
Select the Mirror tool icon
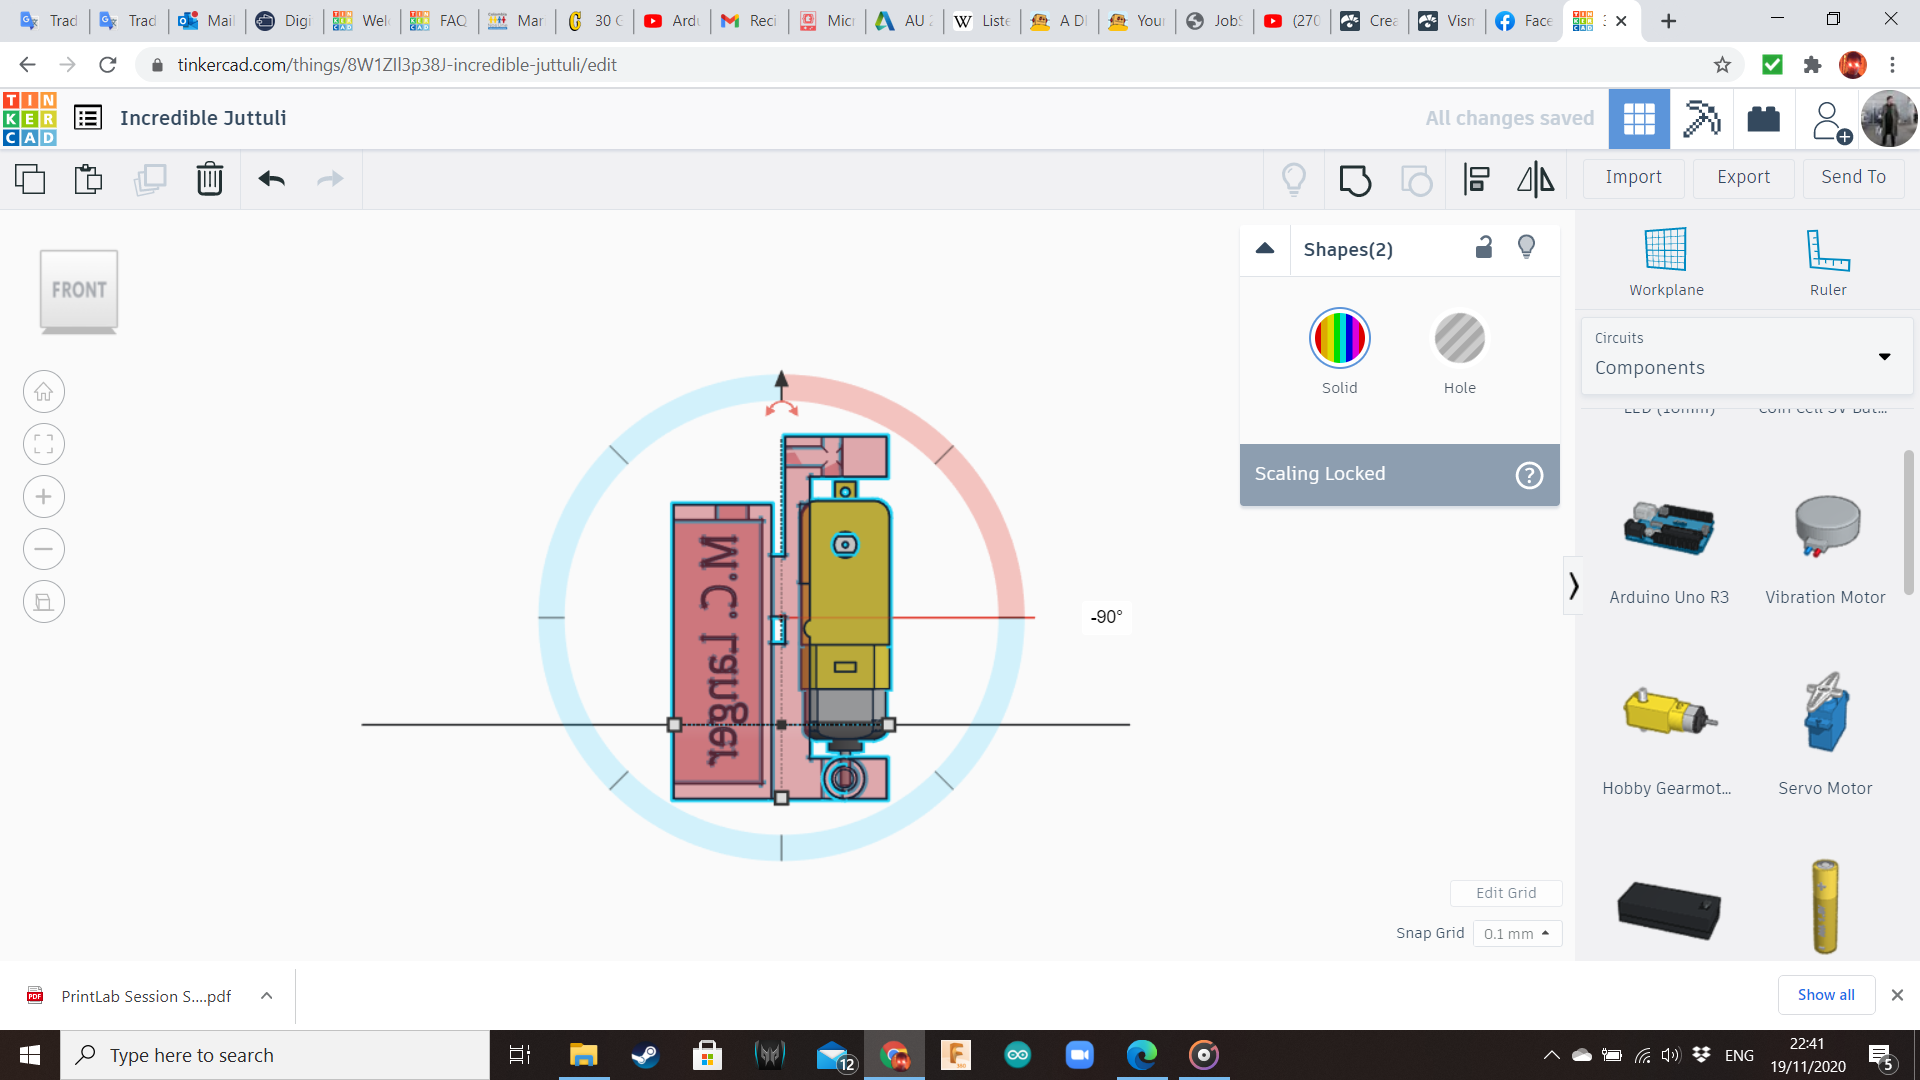click(1535, 179)
